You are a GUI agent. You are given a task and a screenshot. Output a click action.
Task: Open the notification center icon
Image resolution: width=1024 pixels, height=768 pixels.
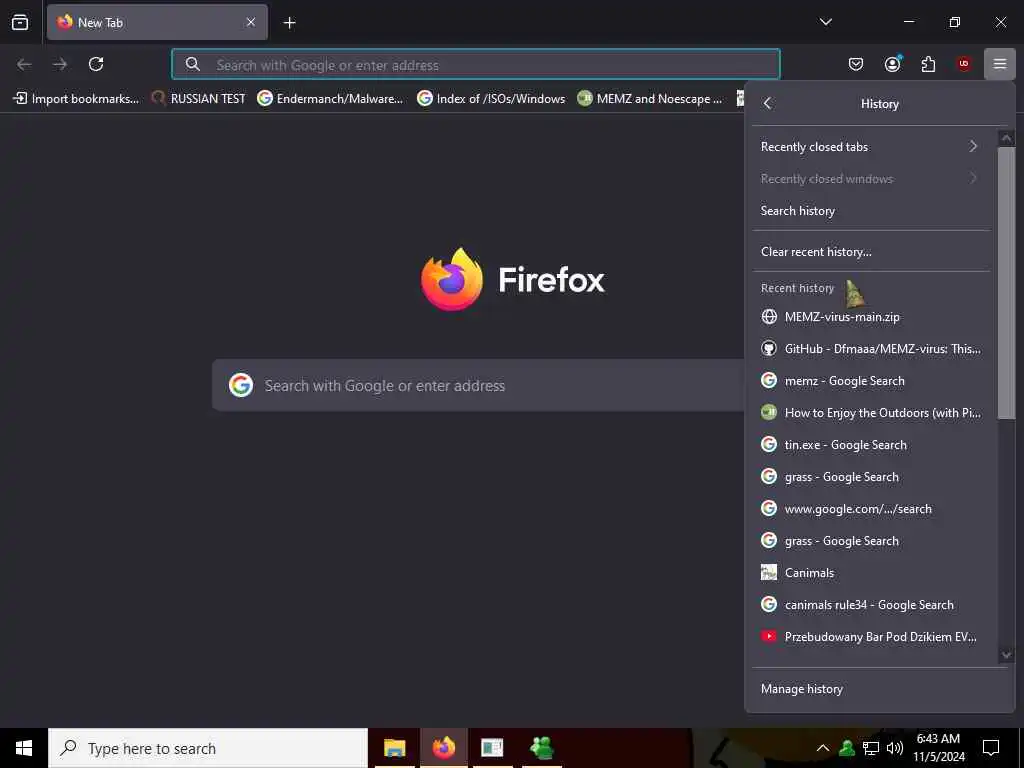991,748
